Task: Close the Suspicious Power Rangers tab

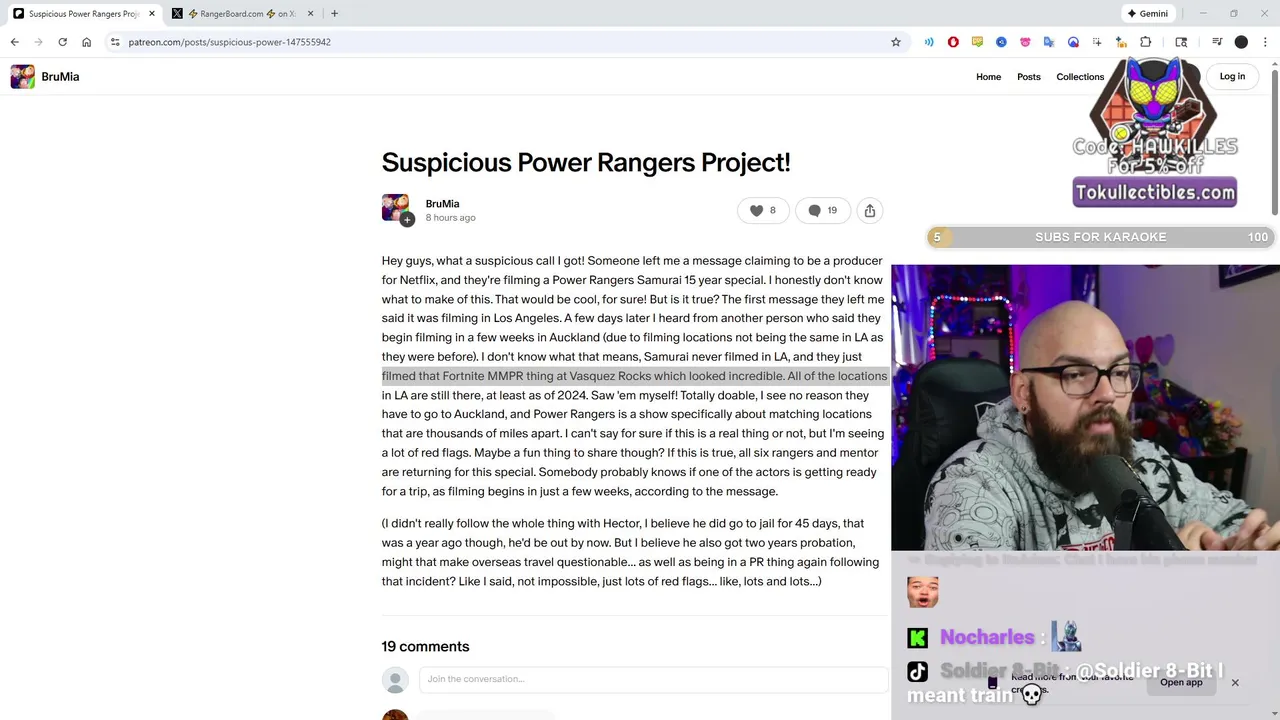Action: click(x=152, y=13)
